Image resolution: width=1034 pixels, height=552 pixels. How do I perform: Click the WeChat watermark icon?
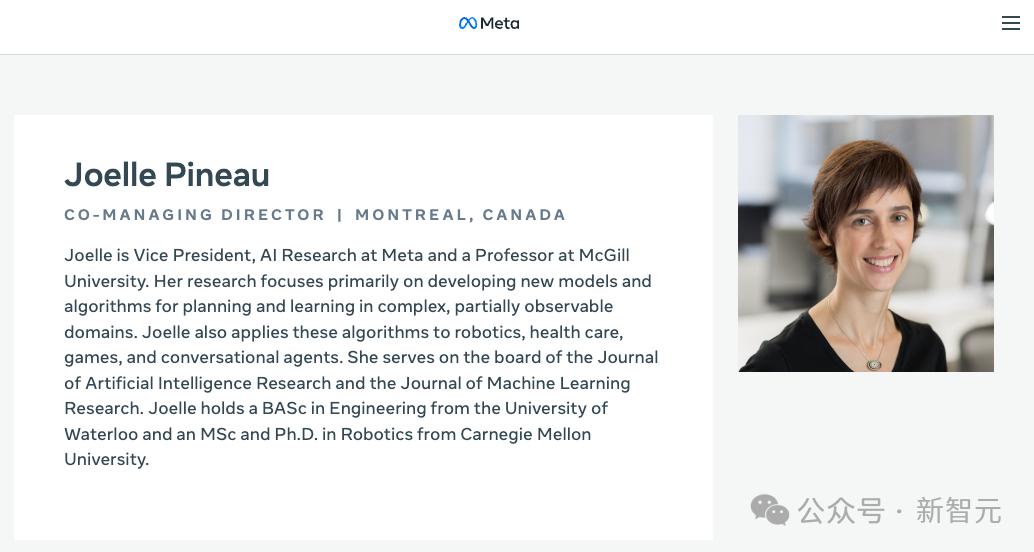(770, 510)
